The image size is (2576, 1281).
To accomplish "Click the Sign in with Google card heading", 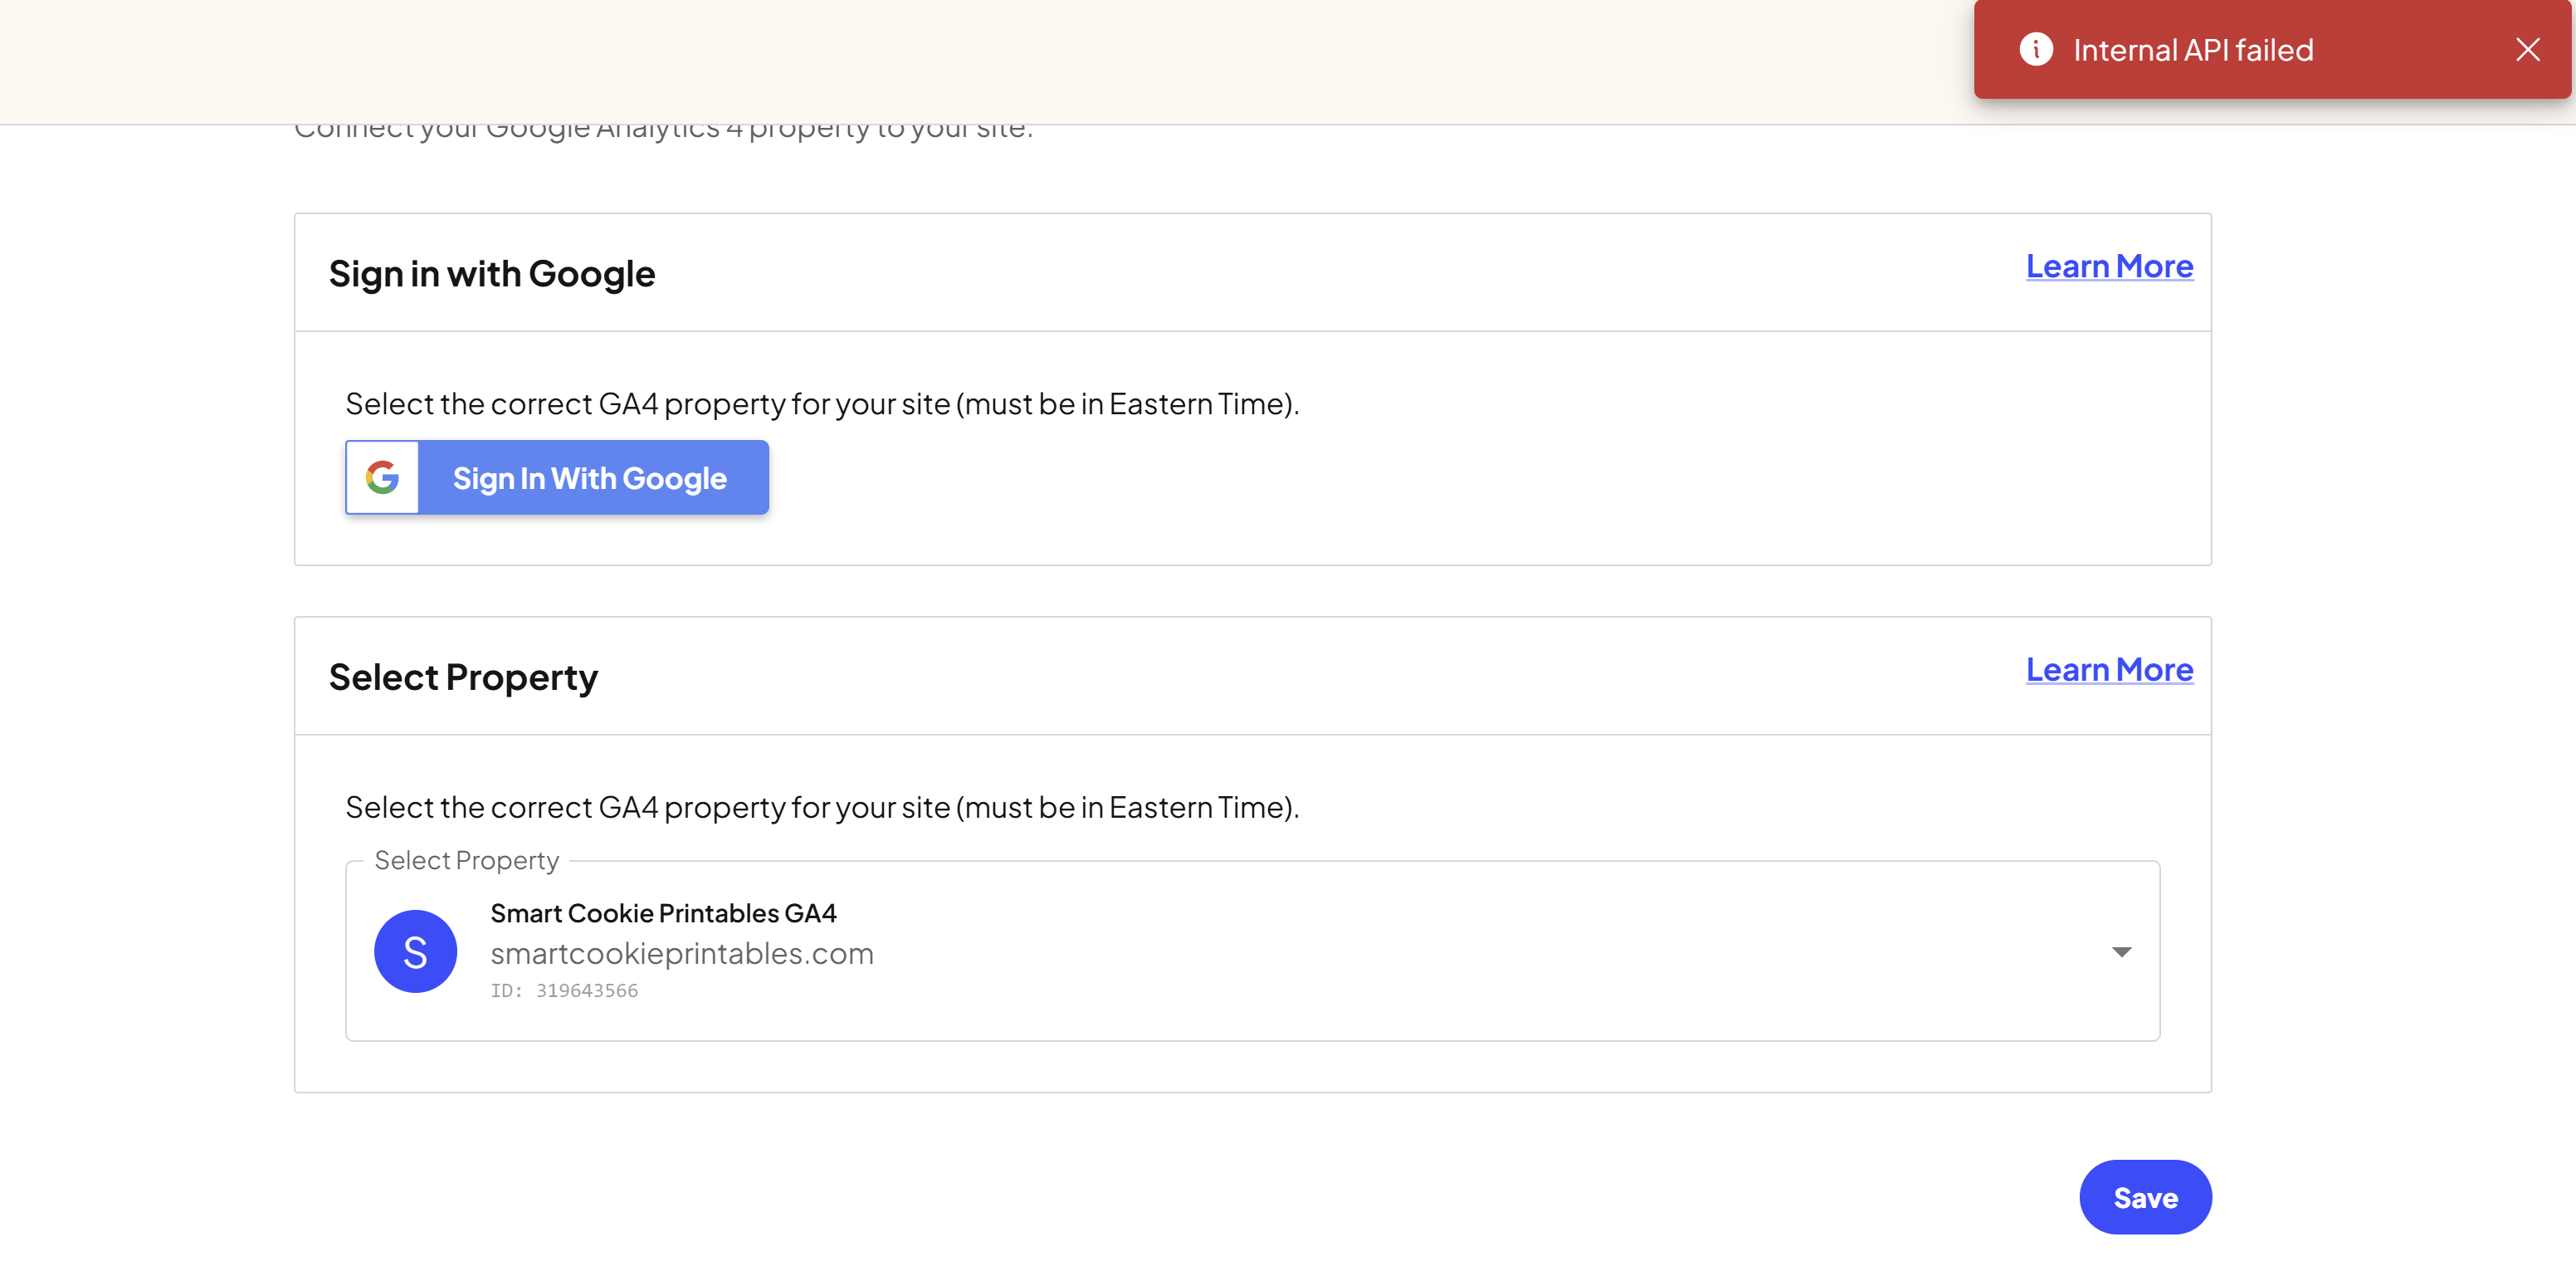I will (x=491, y=273).
